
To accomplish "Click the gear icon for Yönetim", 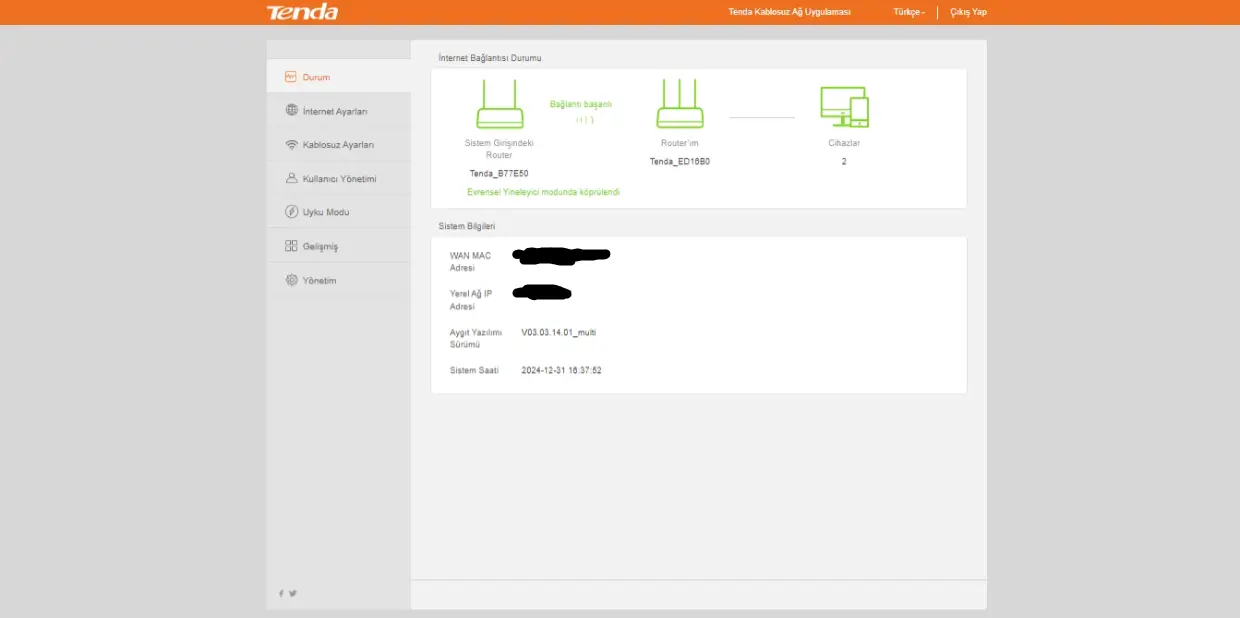I will click(x=291, y=280).
